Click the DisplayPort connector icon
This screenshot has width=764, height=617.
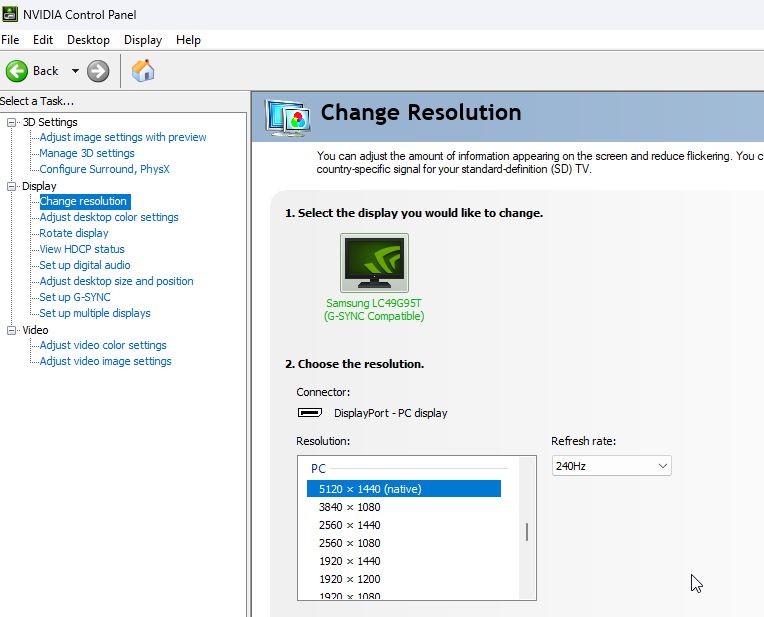coord(310,413)
